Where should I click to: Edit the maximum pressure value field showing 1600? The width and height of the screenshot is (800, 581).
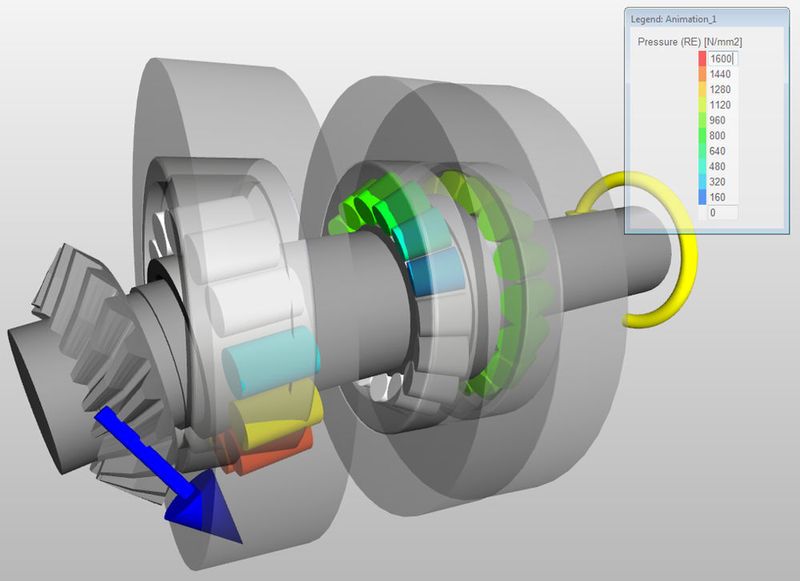click(x=722, y=58)
